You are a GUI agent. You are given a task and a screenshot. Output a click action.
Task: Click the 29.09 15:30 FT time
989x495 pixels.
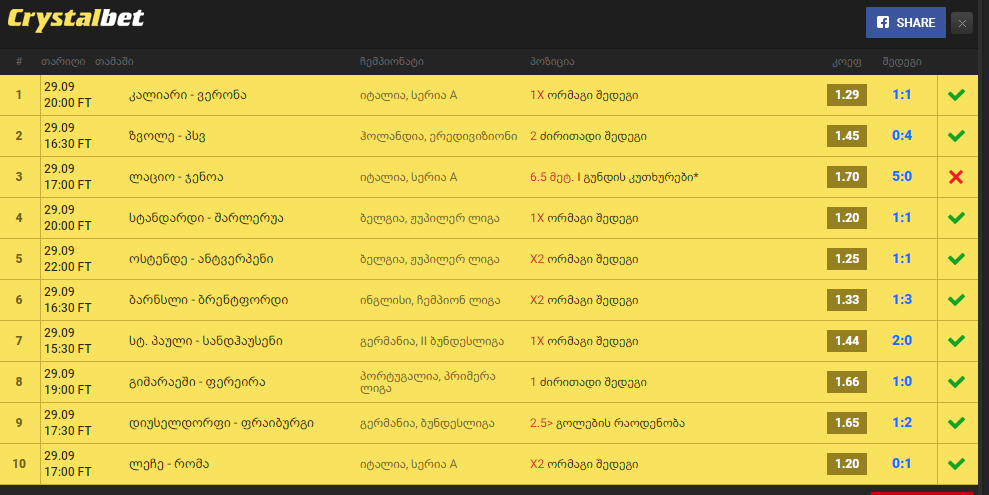[67, 341]
